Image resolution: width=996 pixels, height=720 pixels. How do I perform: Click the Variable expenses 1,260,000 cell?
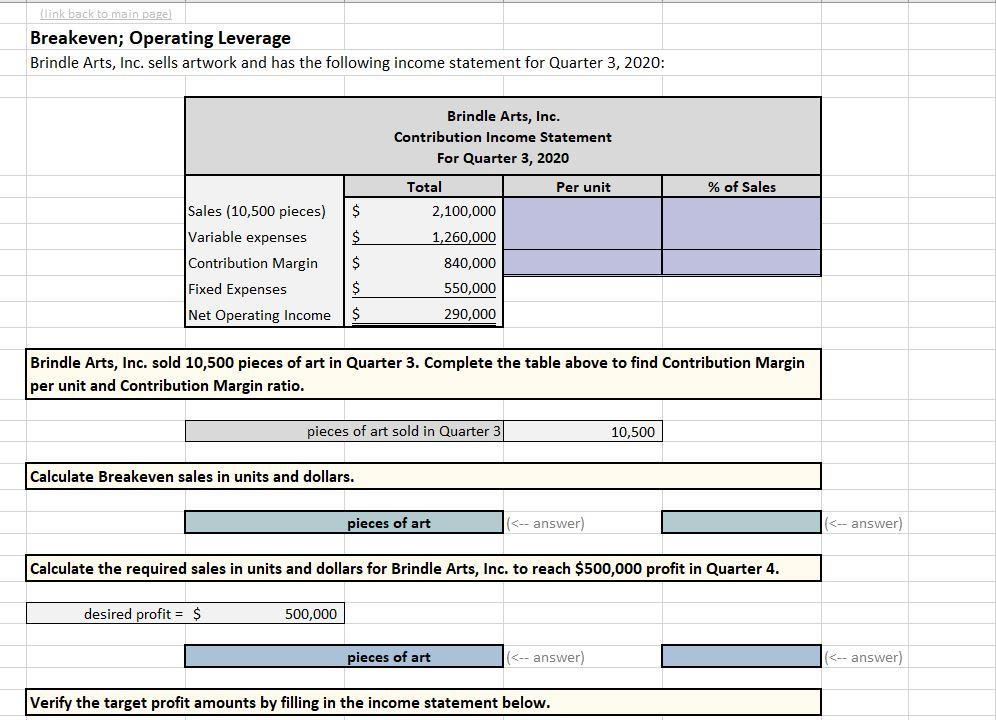click(x=424, y=237)
